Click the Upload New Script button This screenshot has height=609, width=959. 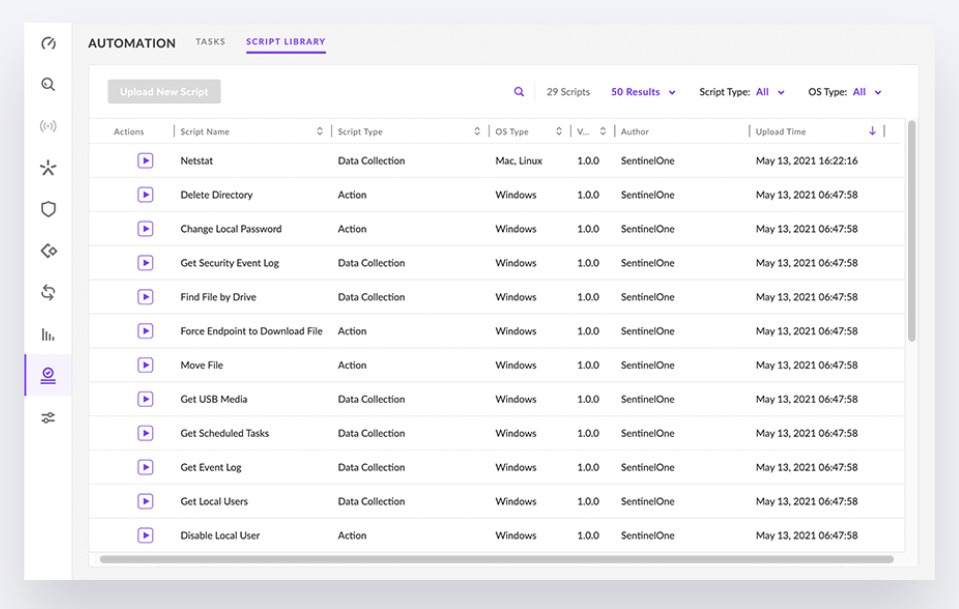click(x=164, y=92)
